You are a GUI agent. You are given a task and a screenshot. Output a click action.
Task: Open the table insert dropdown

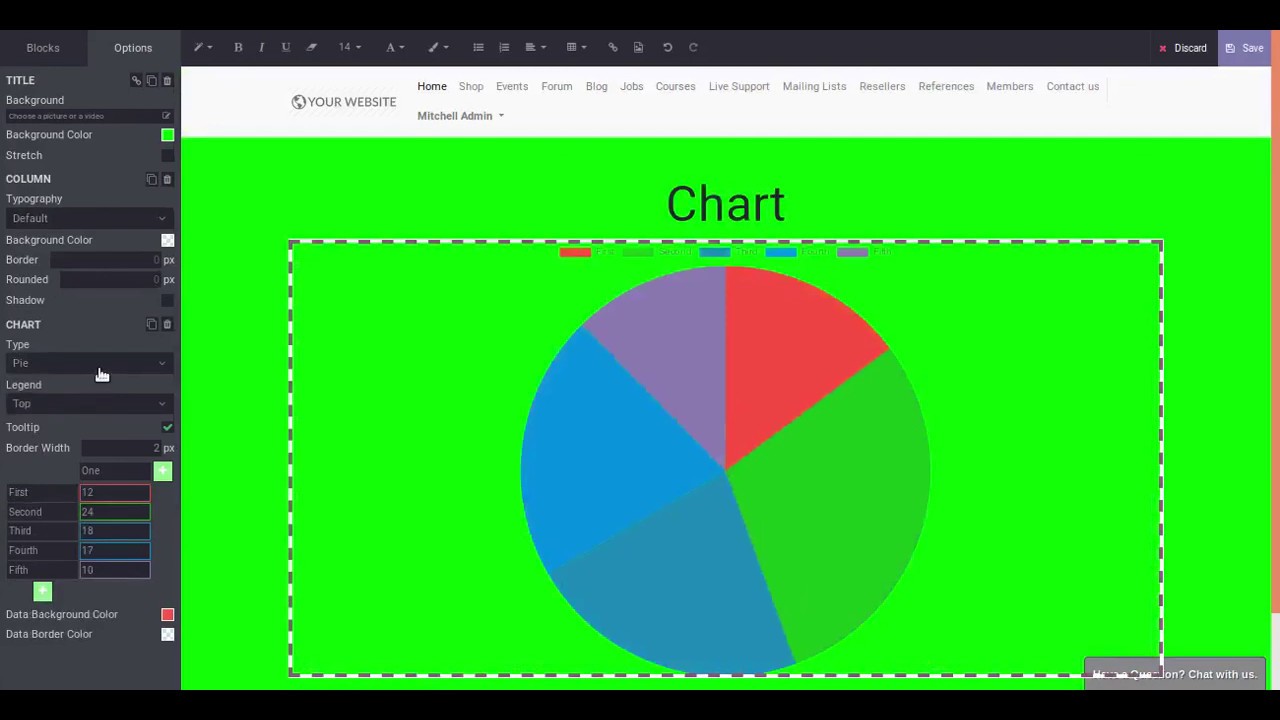point(577,47)
